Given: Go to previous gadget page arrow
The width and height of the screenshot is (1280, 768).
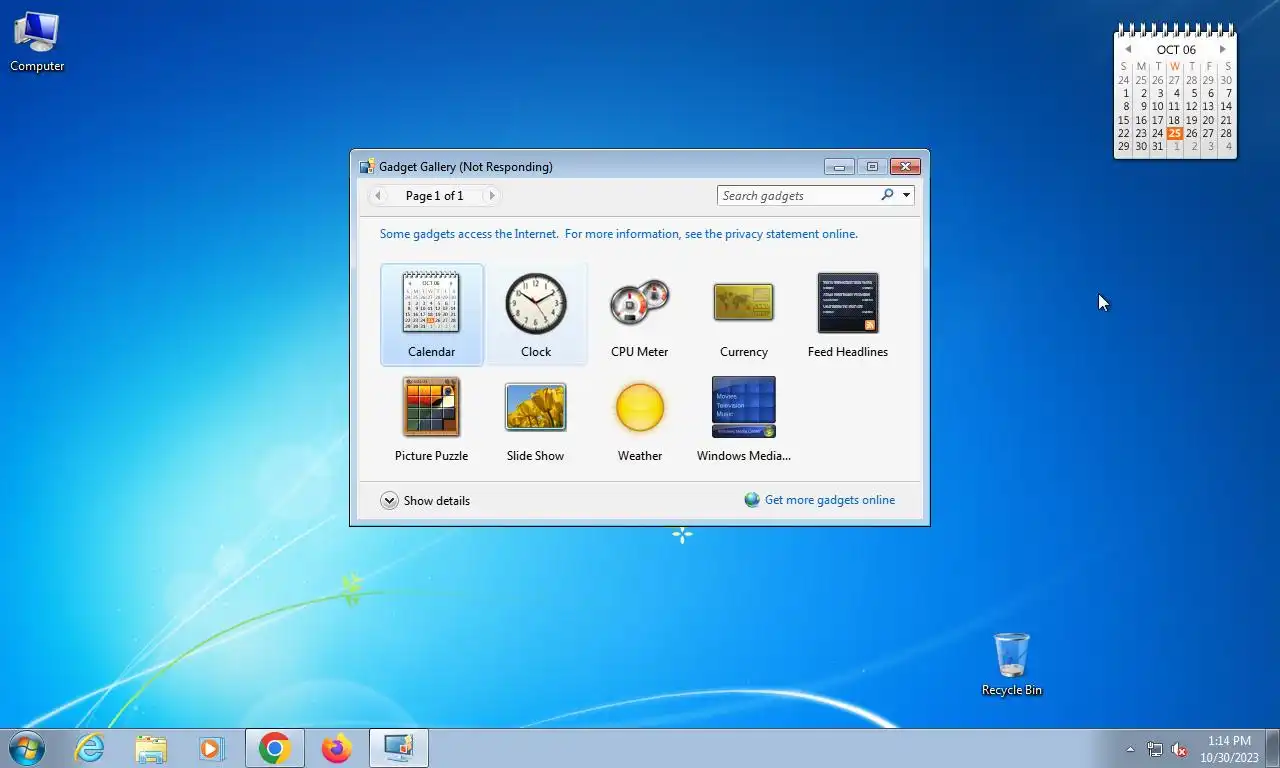Looking at the screenshot, I should tap(378, 196).
